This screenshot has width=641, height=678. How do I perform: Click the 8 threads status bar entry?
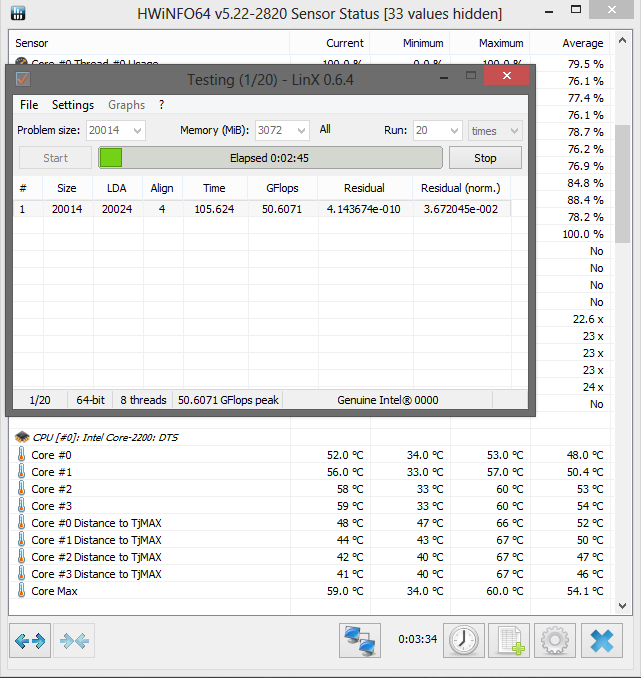[x=143, y=400]
